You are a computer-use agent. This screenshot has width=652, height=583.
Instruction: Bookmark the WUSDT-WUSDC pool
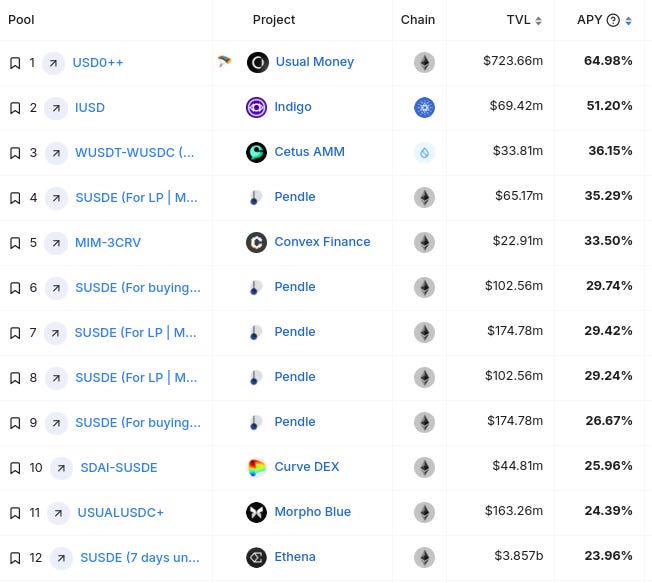click(x=15, y=153)
